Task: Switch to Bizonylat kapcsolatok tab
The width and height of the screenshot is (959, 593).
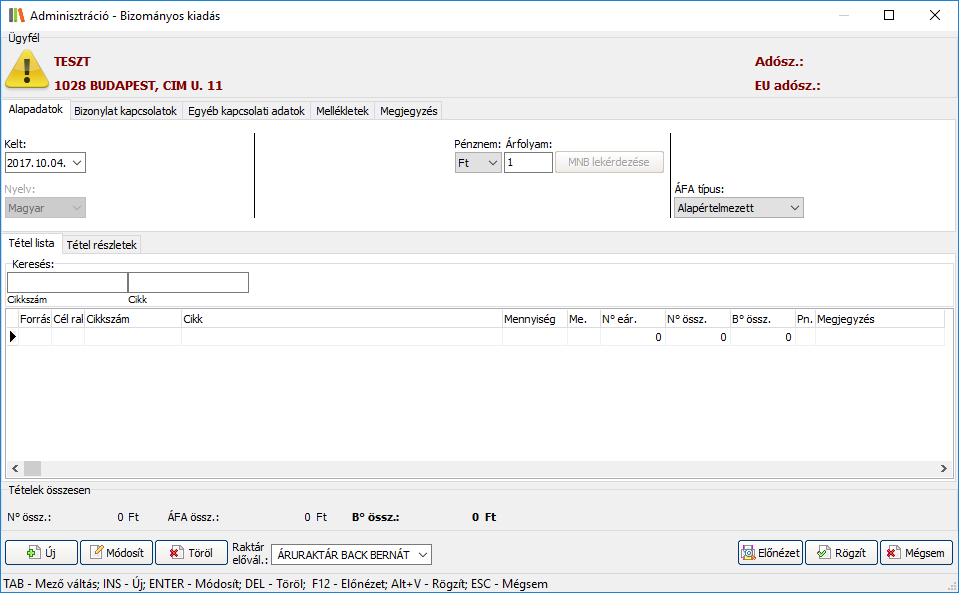Action: pos(125,111)
